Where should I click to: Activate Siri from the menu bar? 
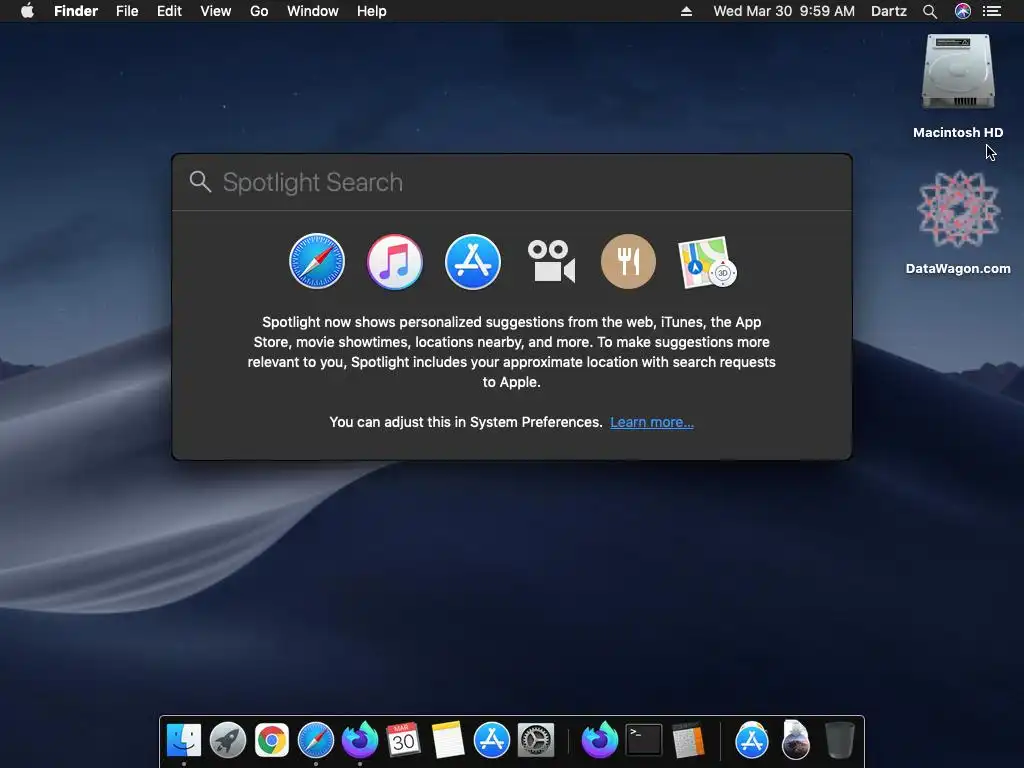click(963, 11)
